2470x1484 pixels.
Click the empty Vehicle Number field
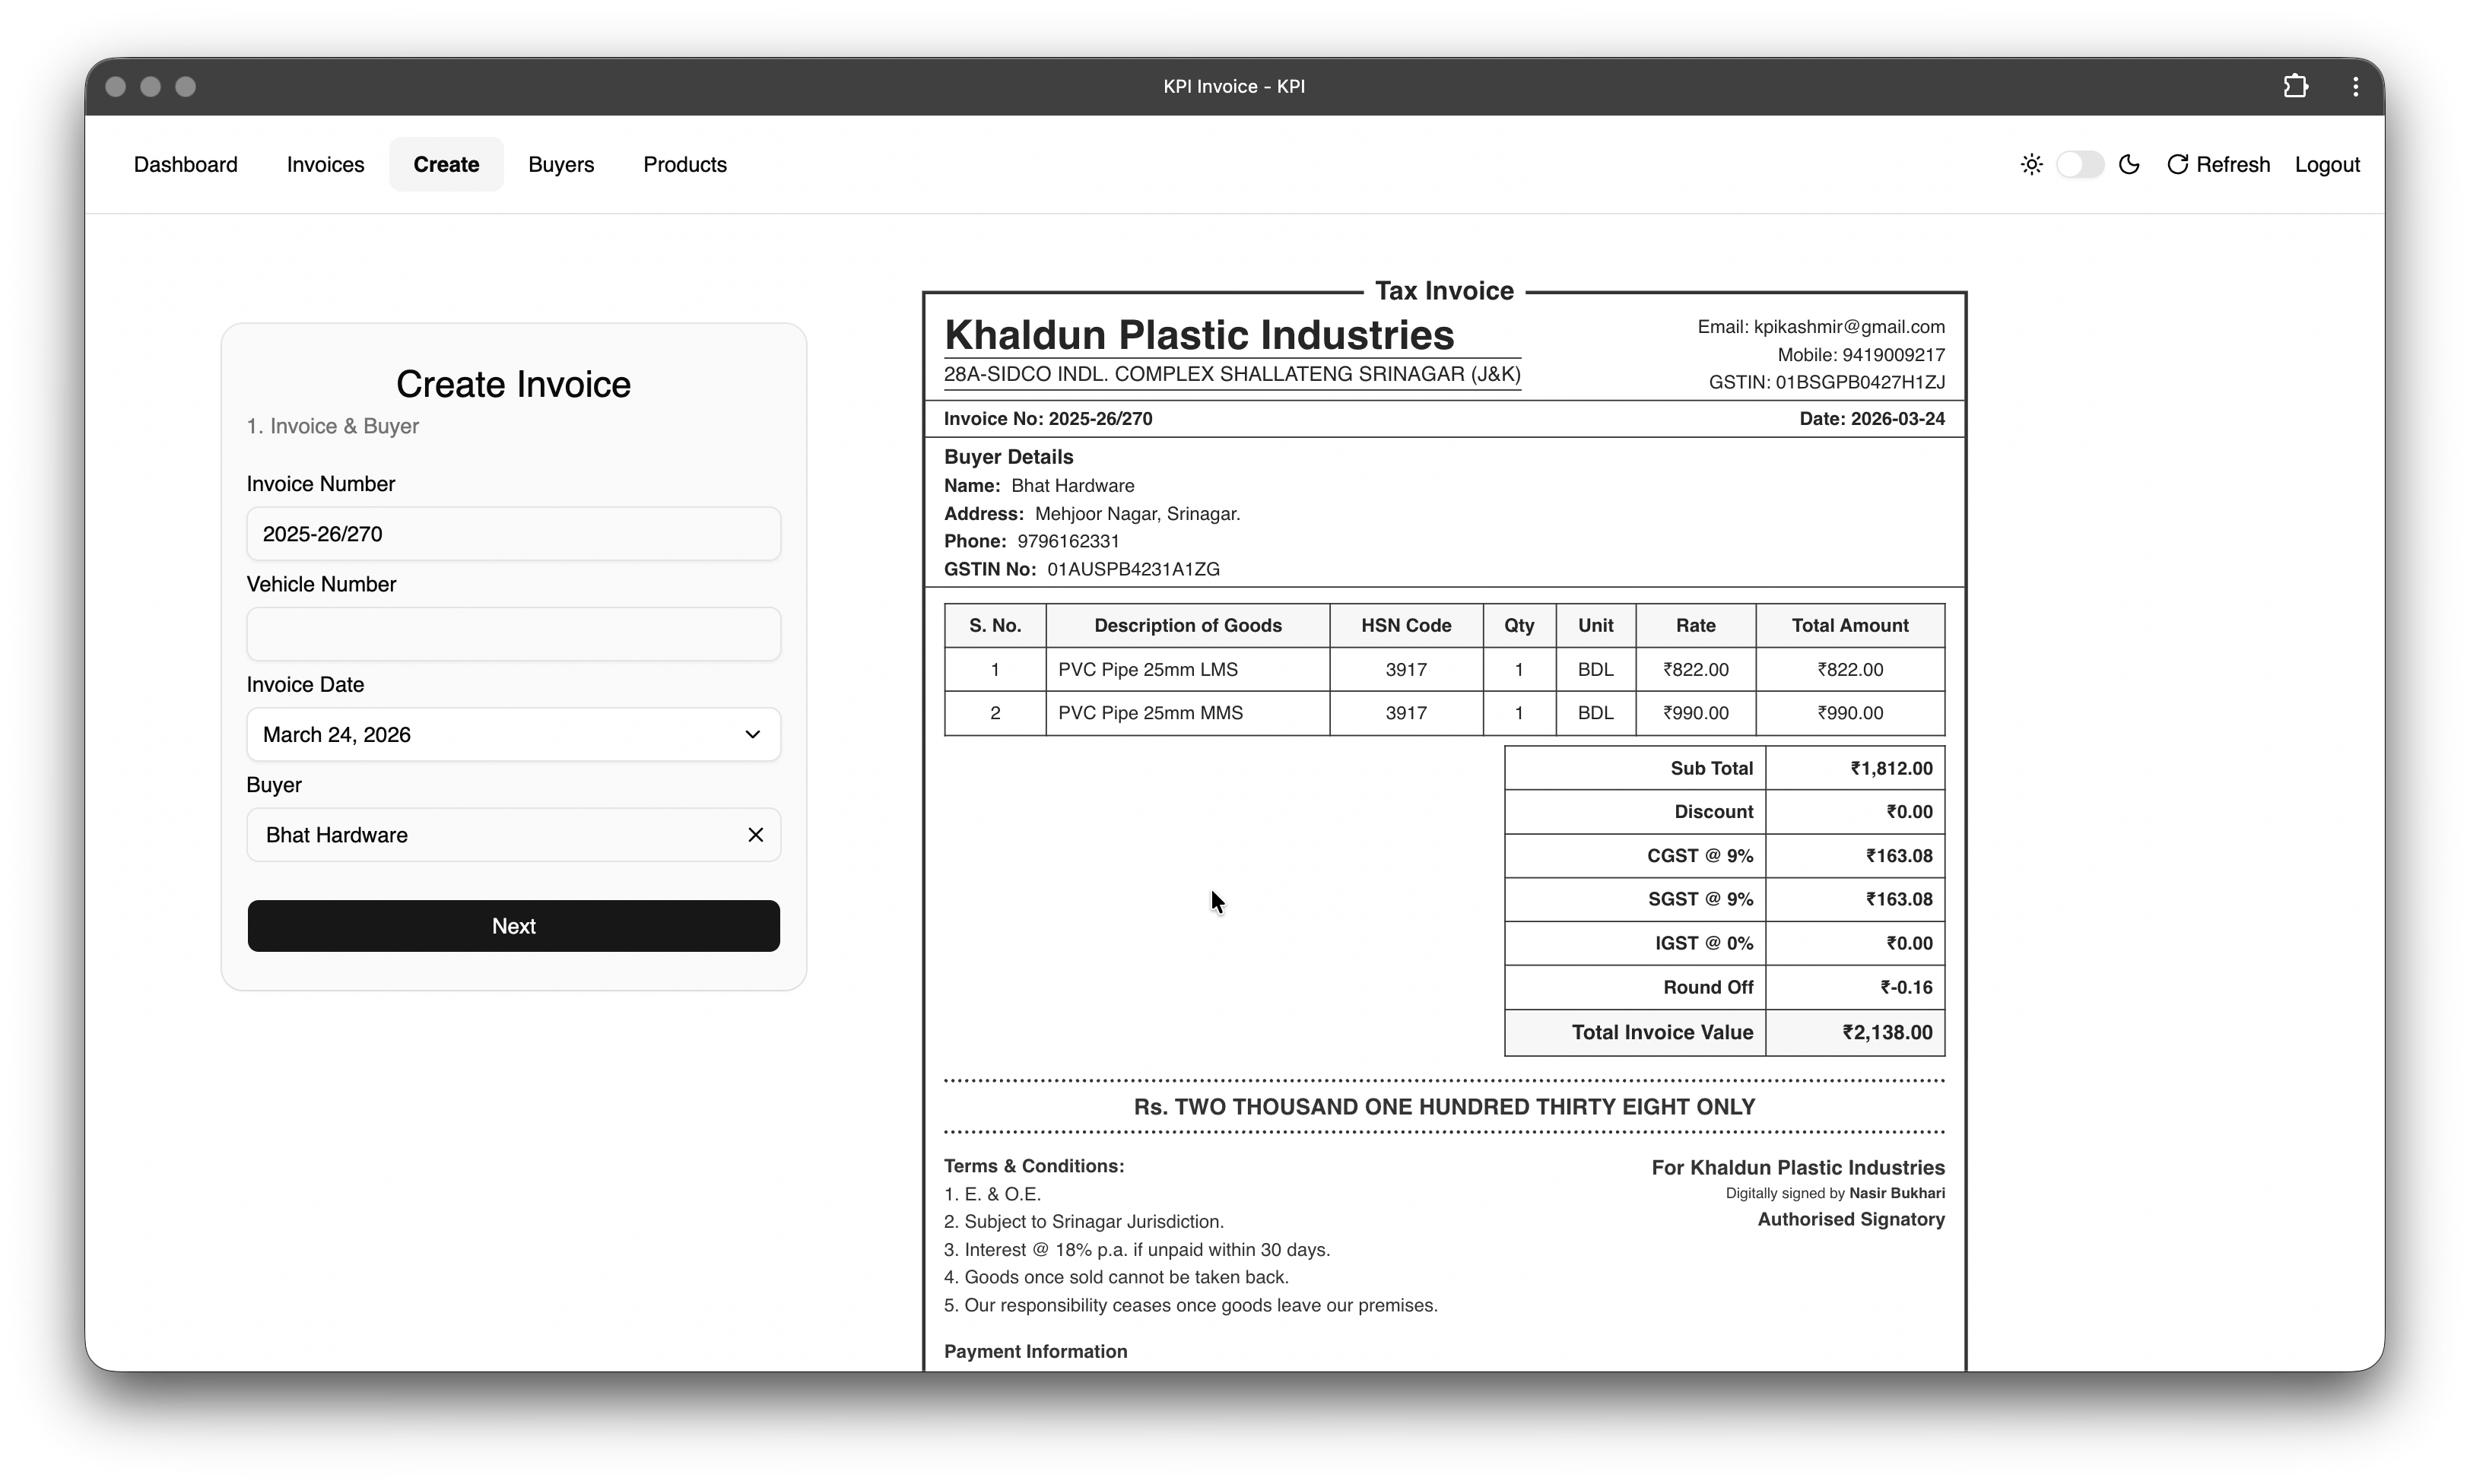(x=513, y=633)
